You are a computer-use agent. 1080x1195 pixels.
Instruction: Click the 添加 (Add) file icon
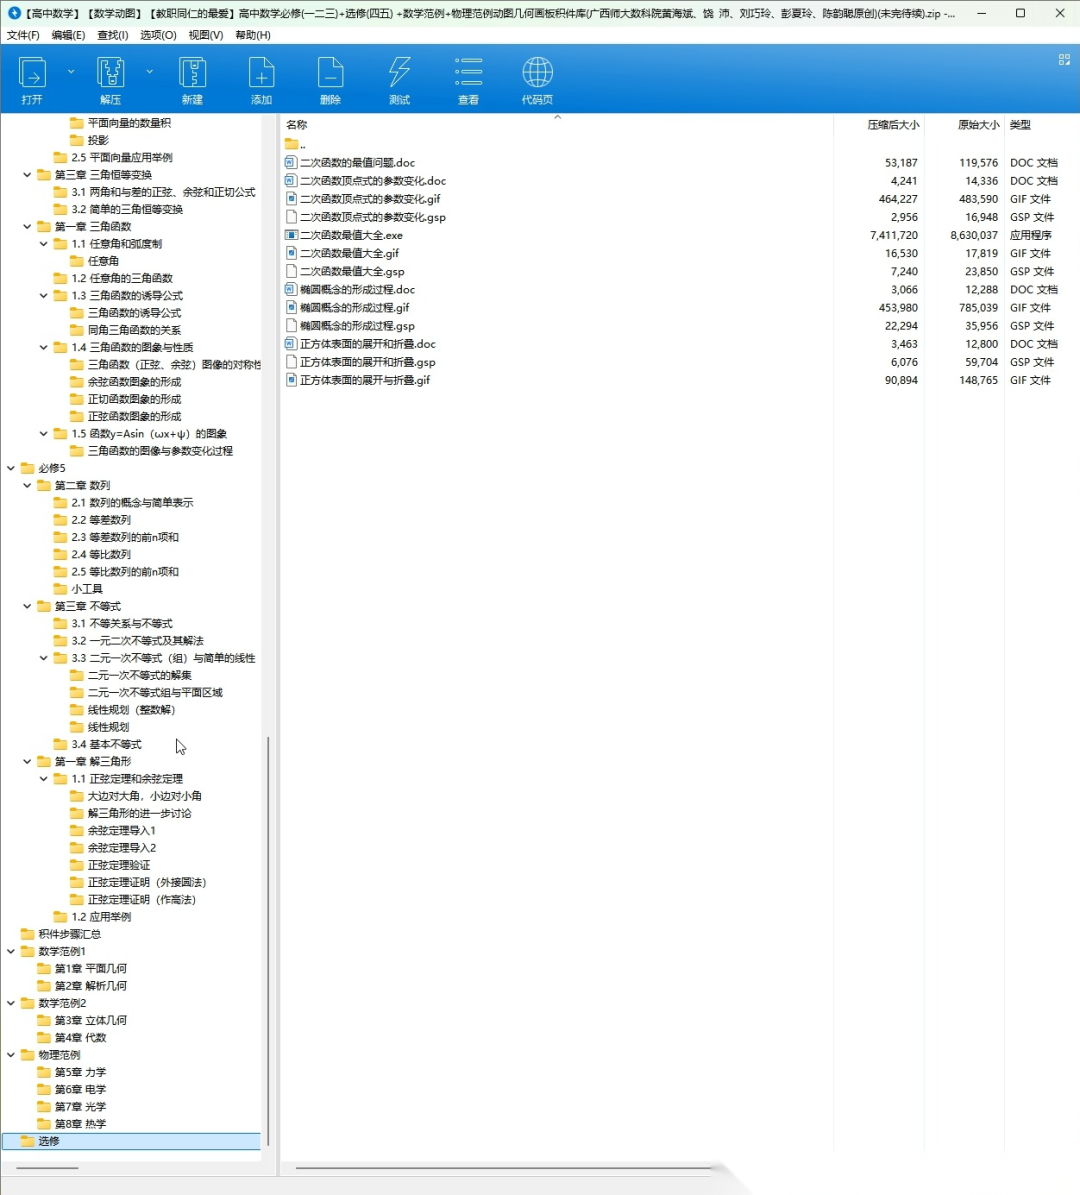tap(261, 74)
